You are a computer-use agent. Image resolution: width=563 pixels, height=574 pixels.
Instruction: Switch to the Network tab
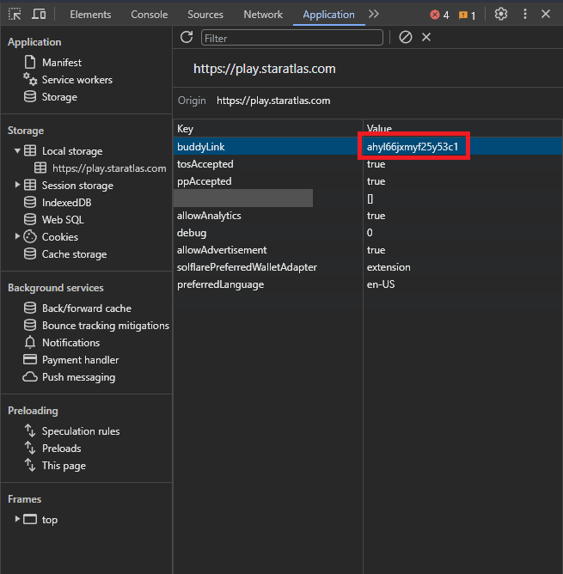coord(263,15)
